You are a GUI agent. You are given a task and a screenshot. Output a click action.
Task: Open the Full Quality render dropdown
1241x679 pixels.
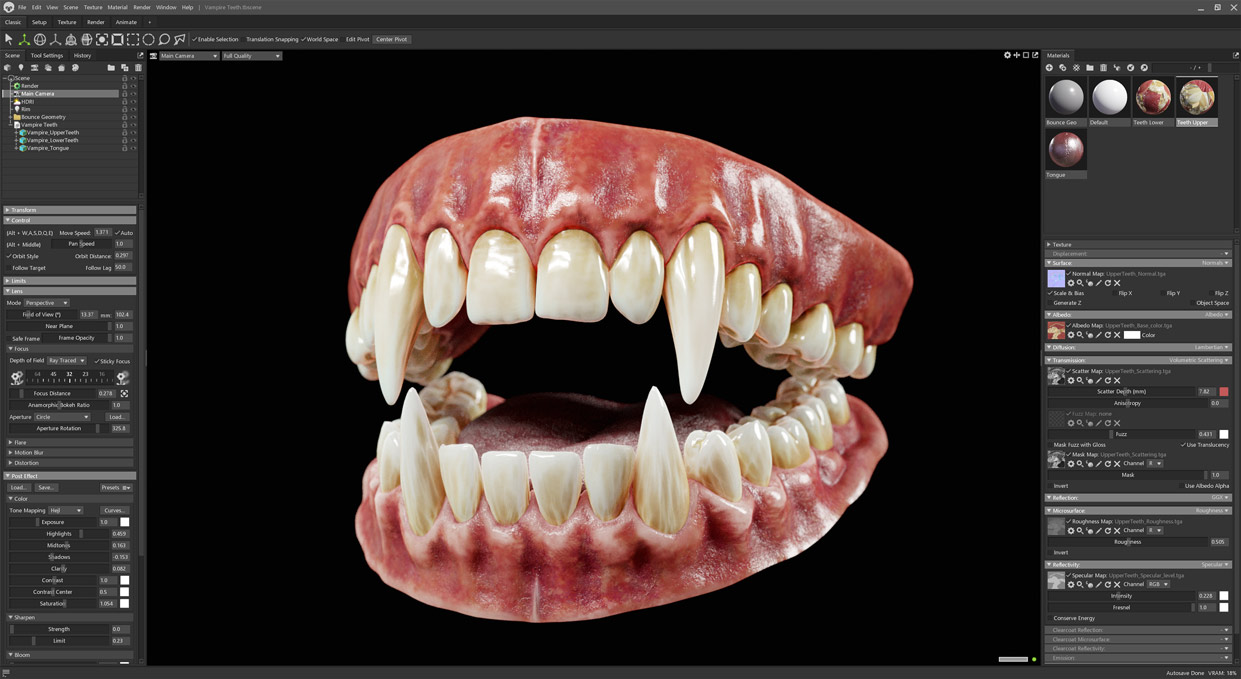(251, 56)
